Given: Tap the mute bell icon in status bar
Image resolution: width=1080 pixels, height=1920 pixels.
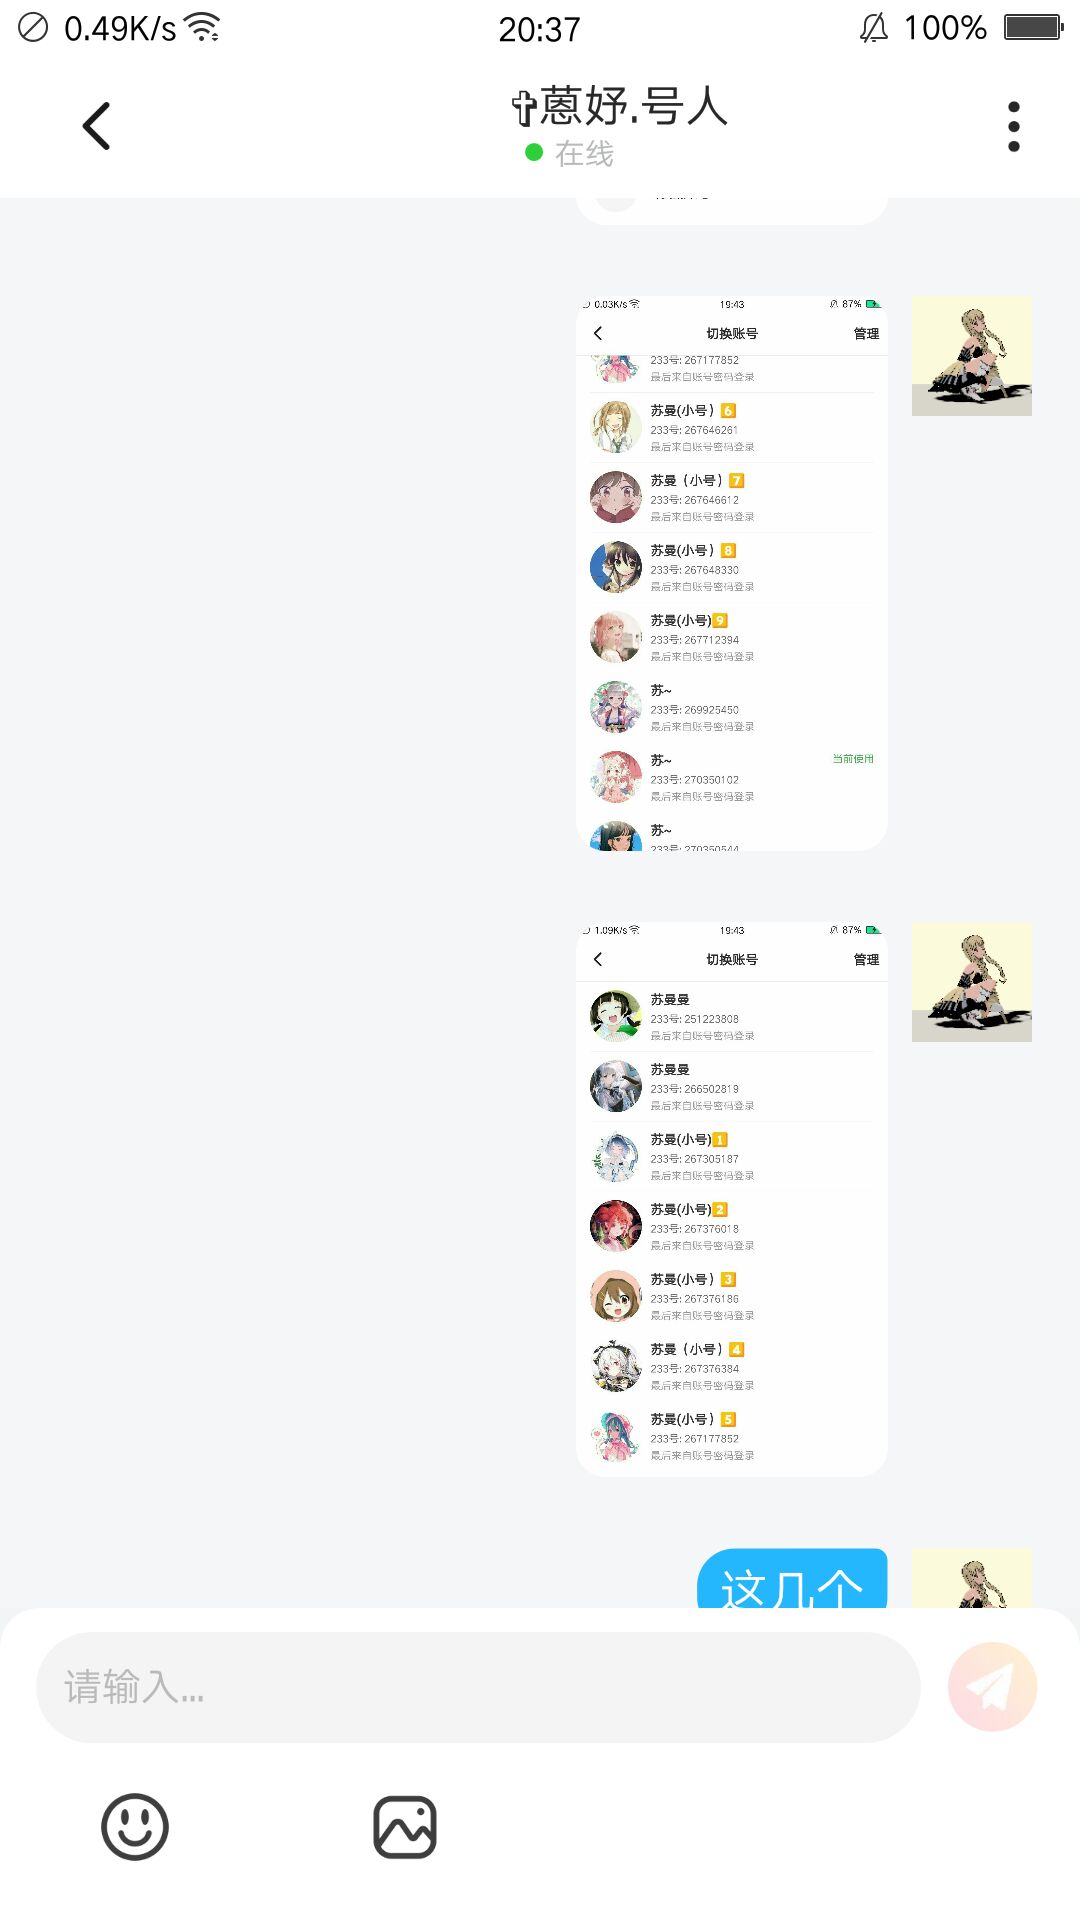Looking at the screenshot, I should click(x=874, y=28).
